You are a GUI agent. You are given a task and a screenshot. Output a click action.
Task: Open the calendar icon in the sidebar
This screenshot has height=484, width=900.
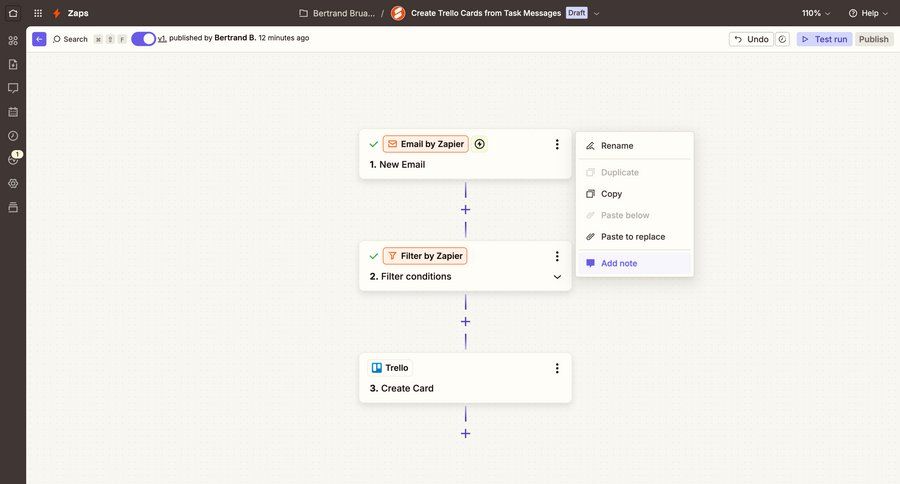pyautogui.click(x=13, y=112)
